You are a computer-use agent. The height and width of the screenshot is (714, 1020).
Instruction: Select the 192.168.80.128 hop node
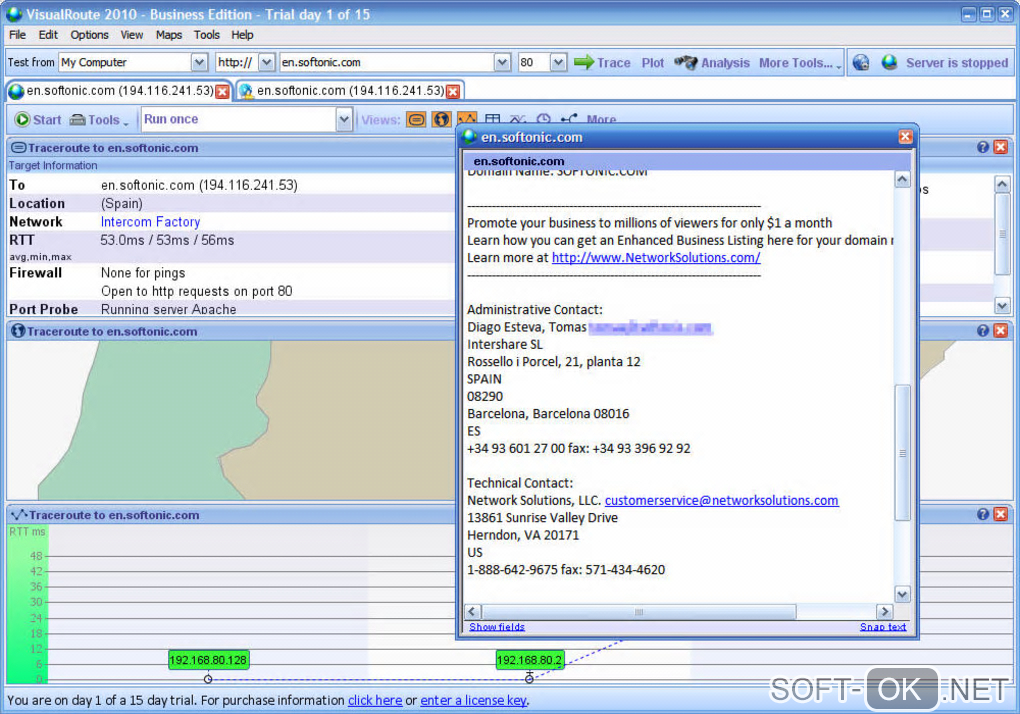[x=208, y=660]
